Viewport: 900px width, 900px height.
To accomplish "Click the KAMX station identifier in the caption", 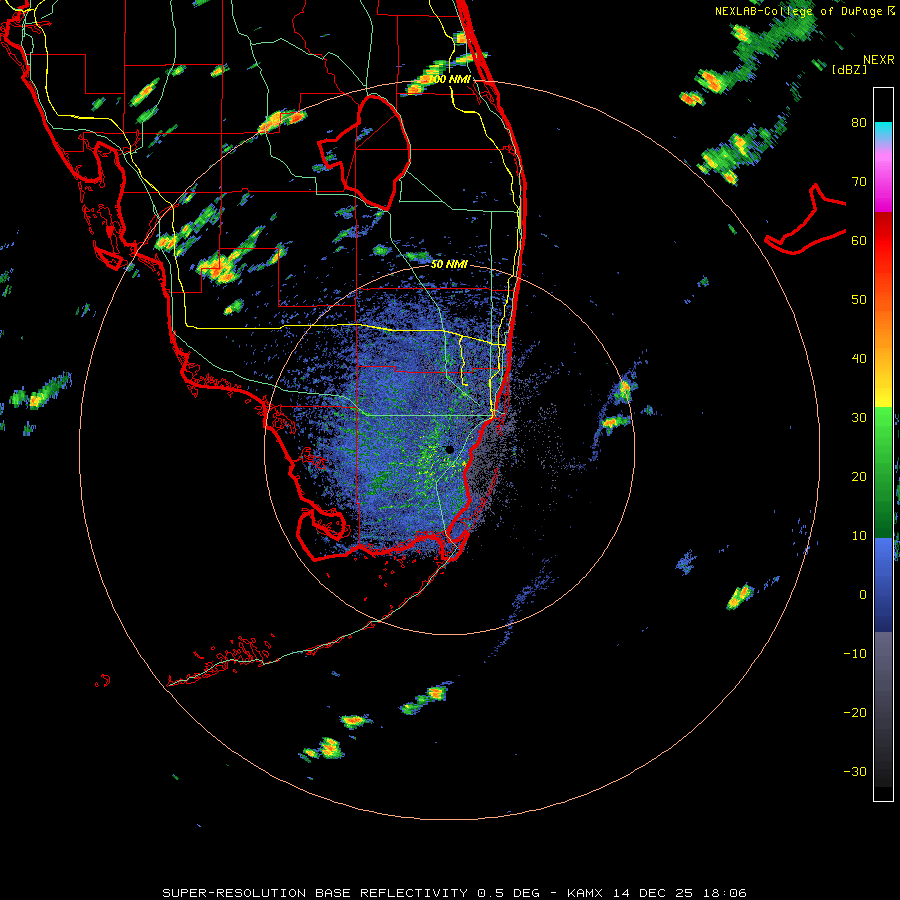I will point(587,893).
